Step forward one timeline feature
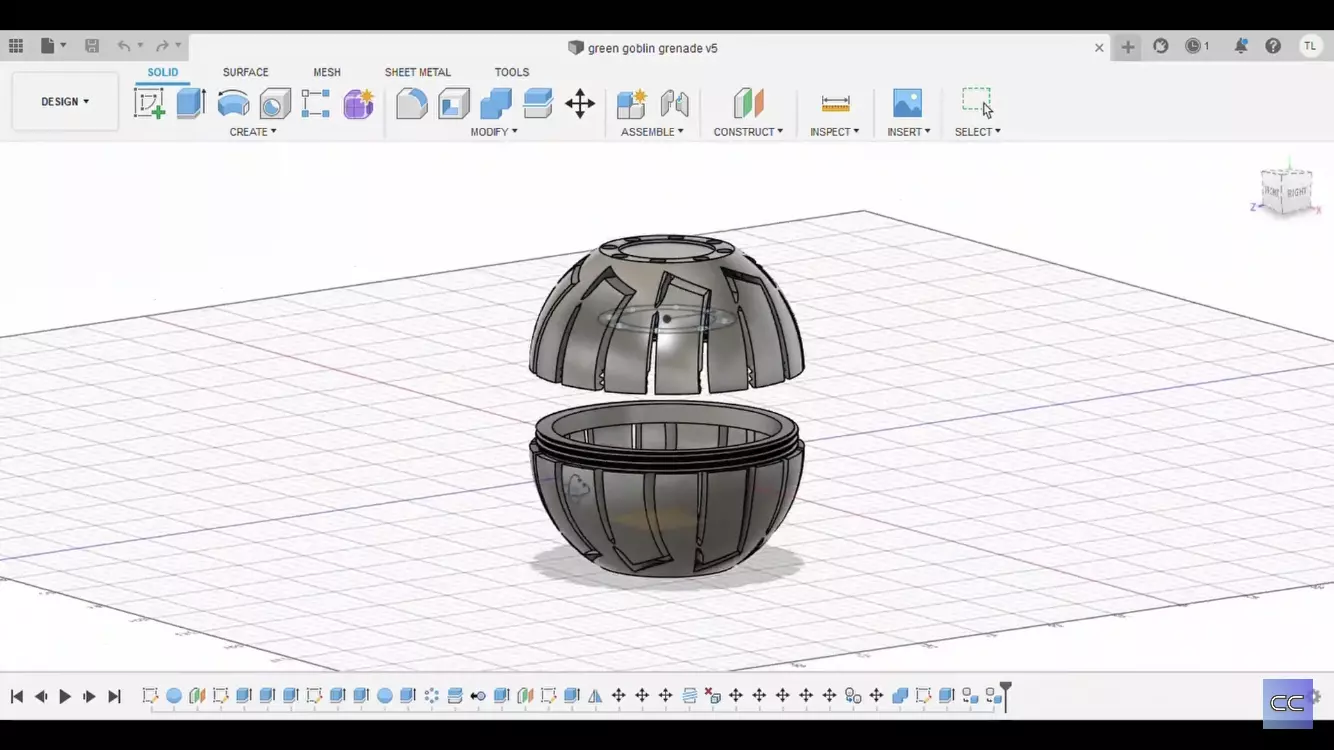The height and width of the screenshot is (750, 1334). 89,696
